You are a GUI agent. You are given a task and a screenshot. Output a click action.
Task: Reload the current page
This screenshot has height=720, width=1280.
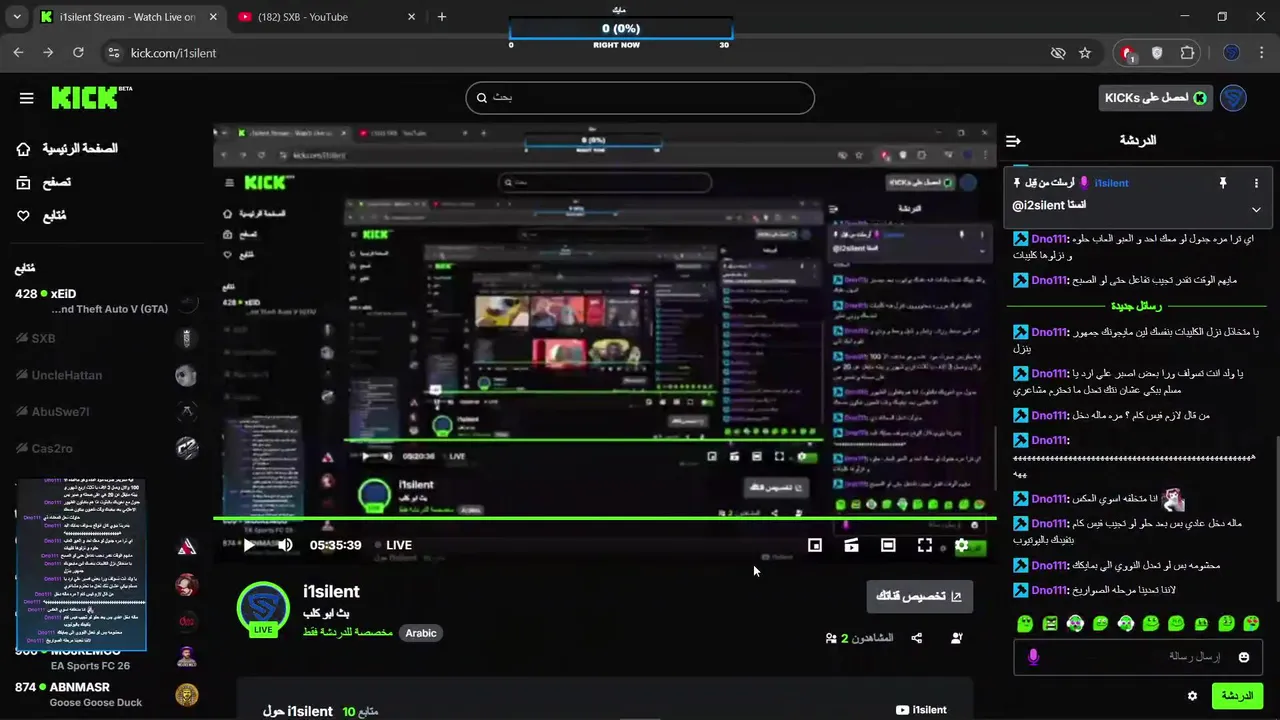click(79, 53)
